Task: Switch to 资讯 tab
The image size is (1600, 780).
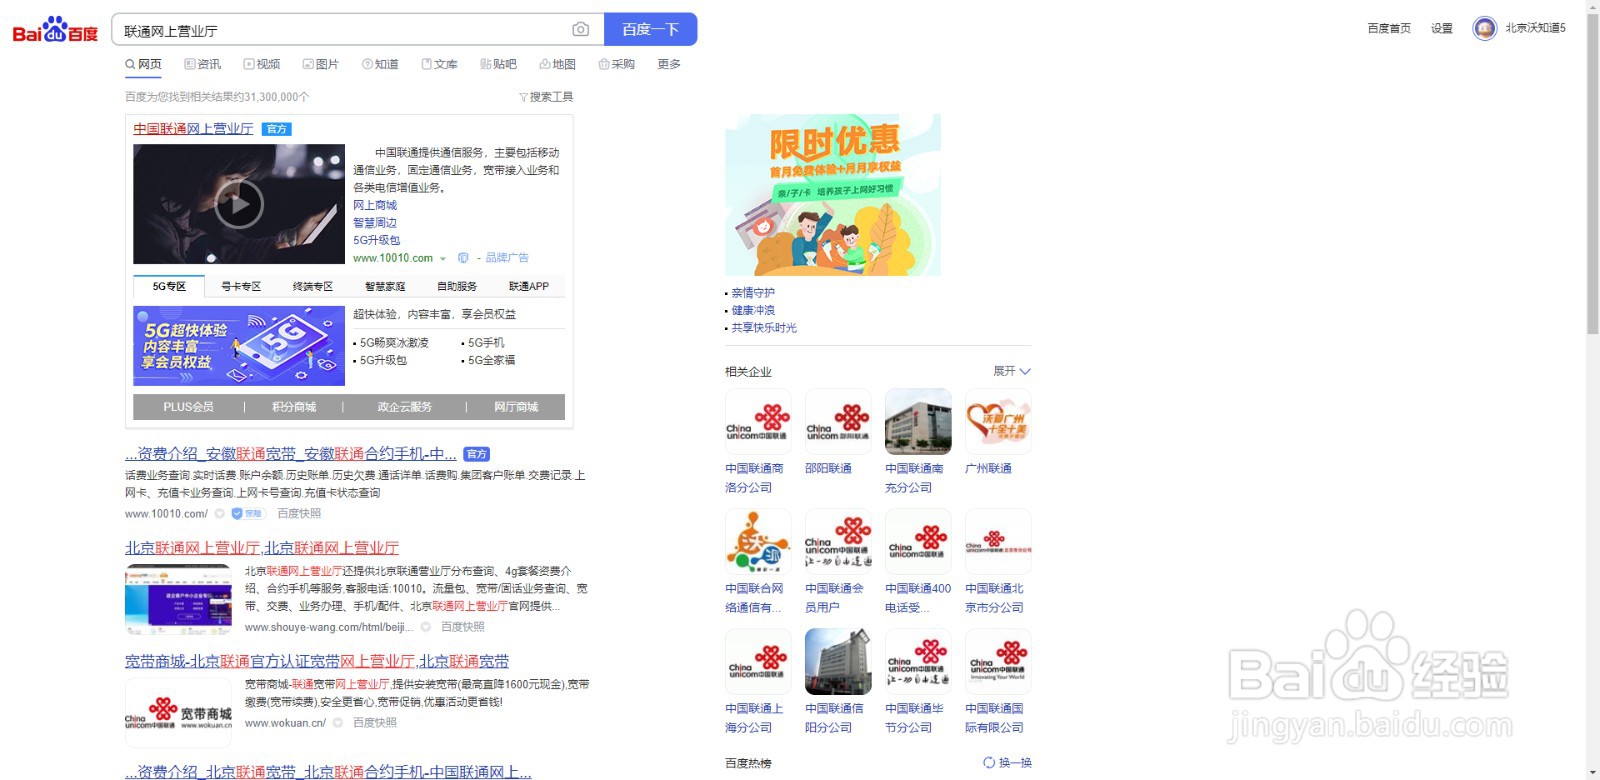Action: (x=203, y=64)
